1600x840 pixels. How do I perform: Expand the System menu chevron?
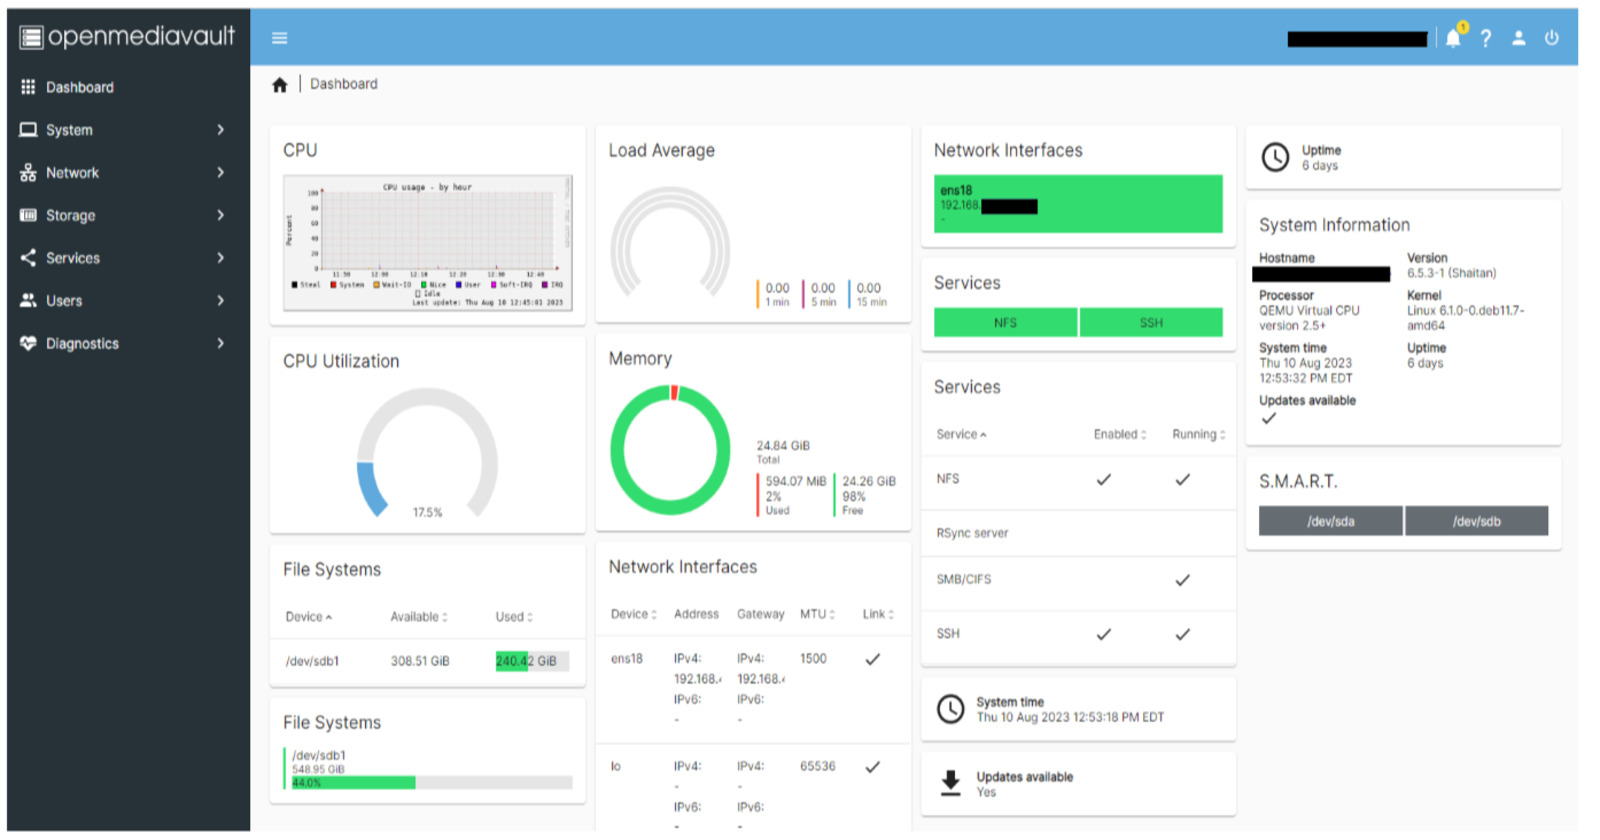click(221, 130)
